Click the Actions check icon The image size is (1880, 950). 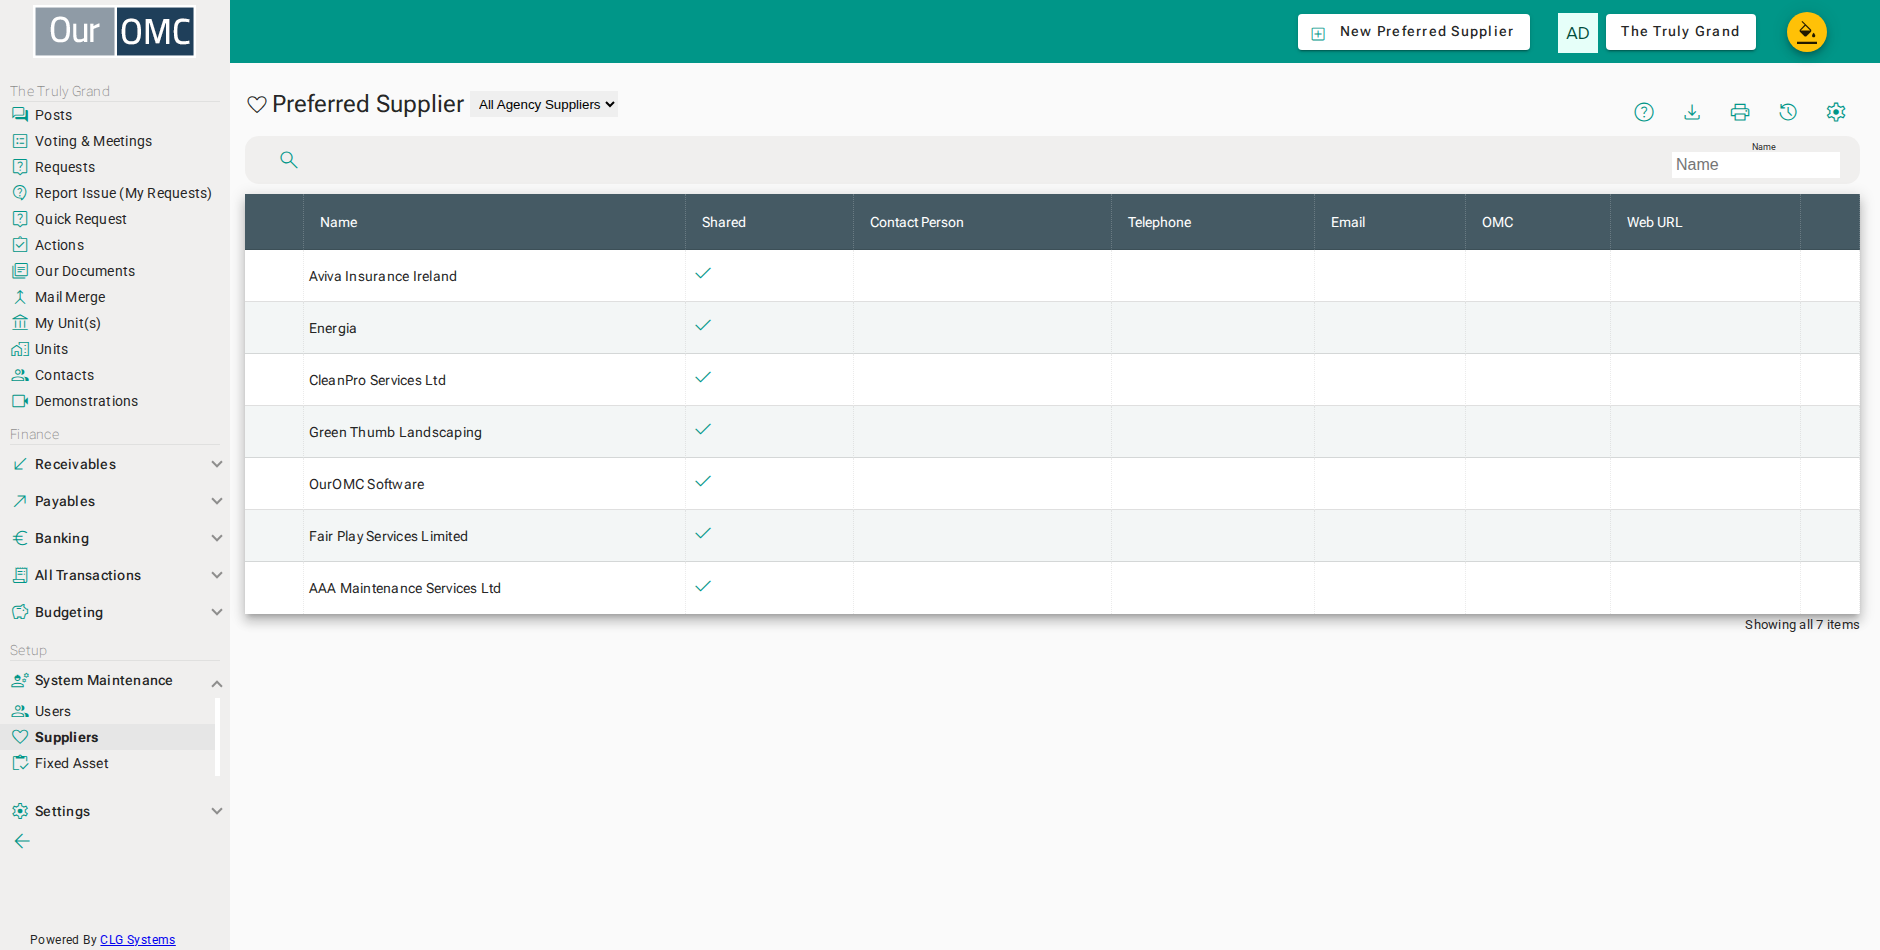[x=20, y=245]
